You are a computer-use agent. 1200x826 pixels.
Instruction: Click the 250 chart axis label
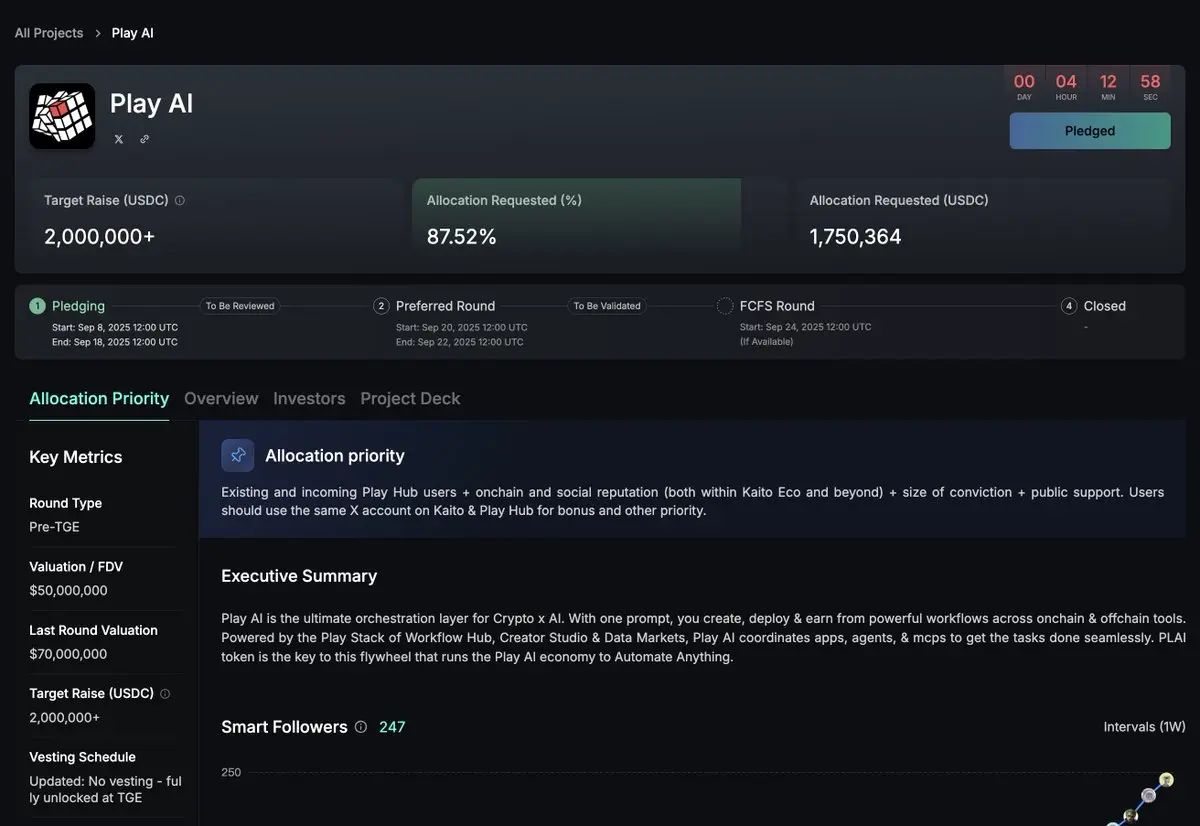pos(231,772)
